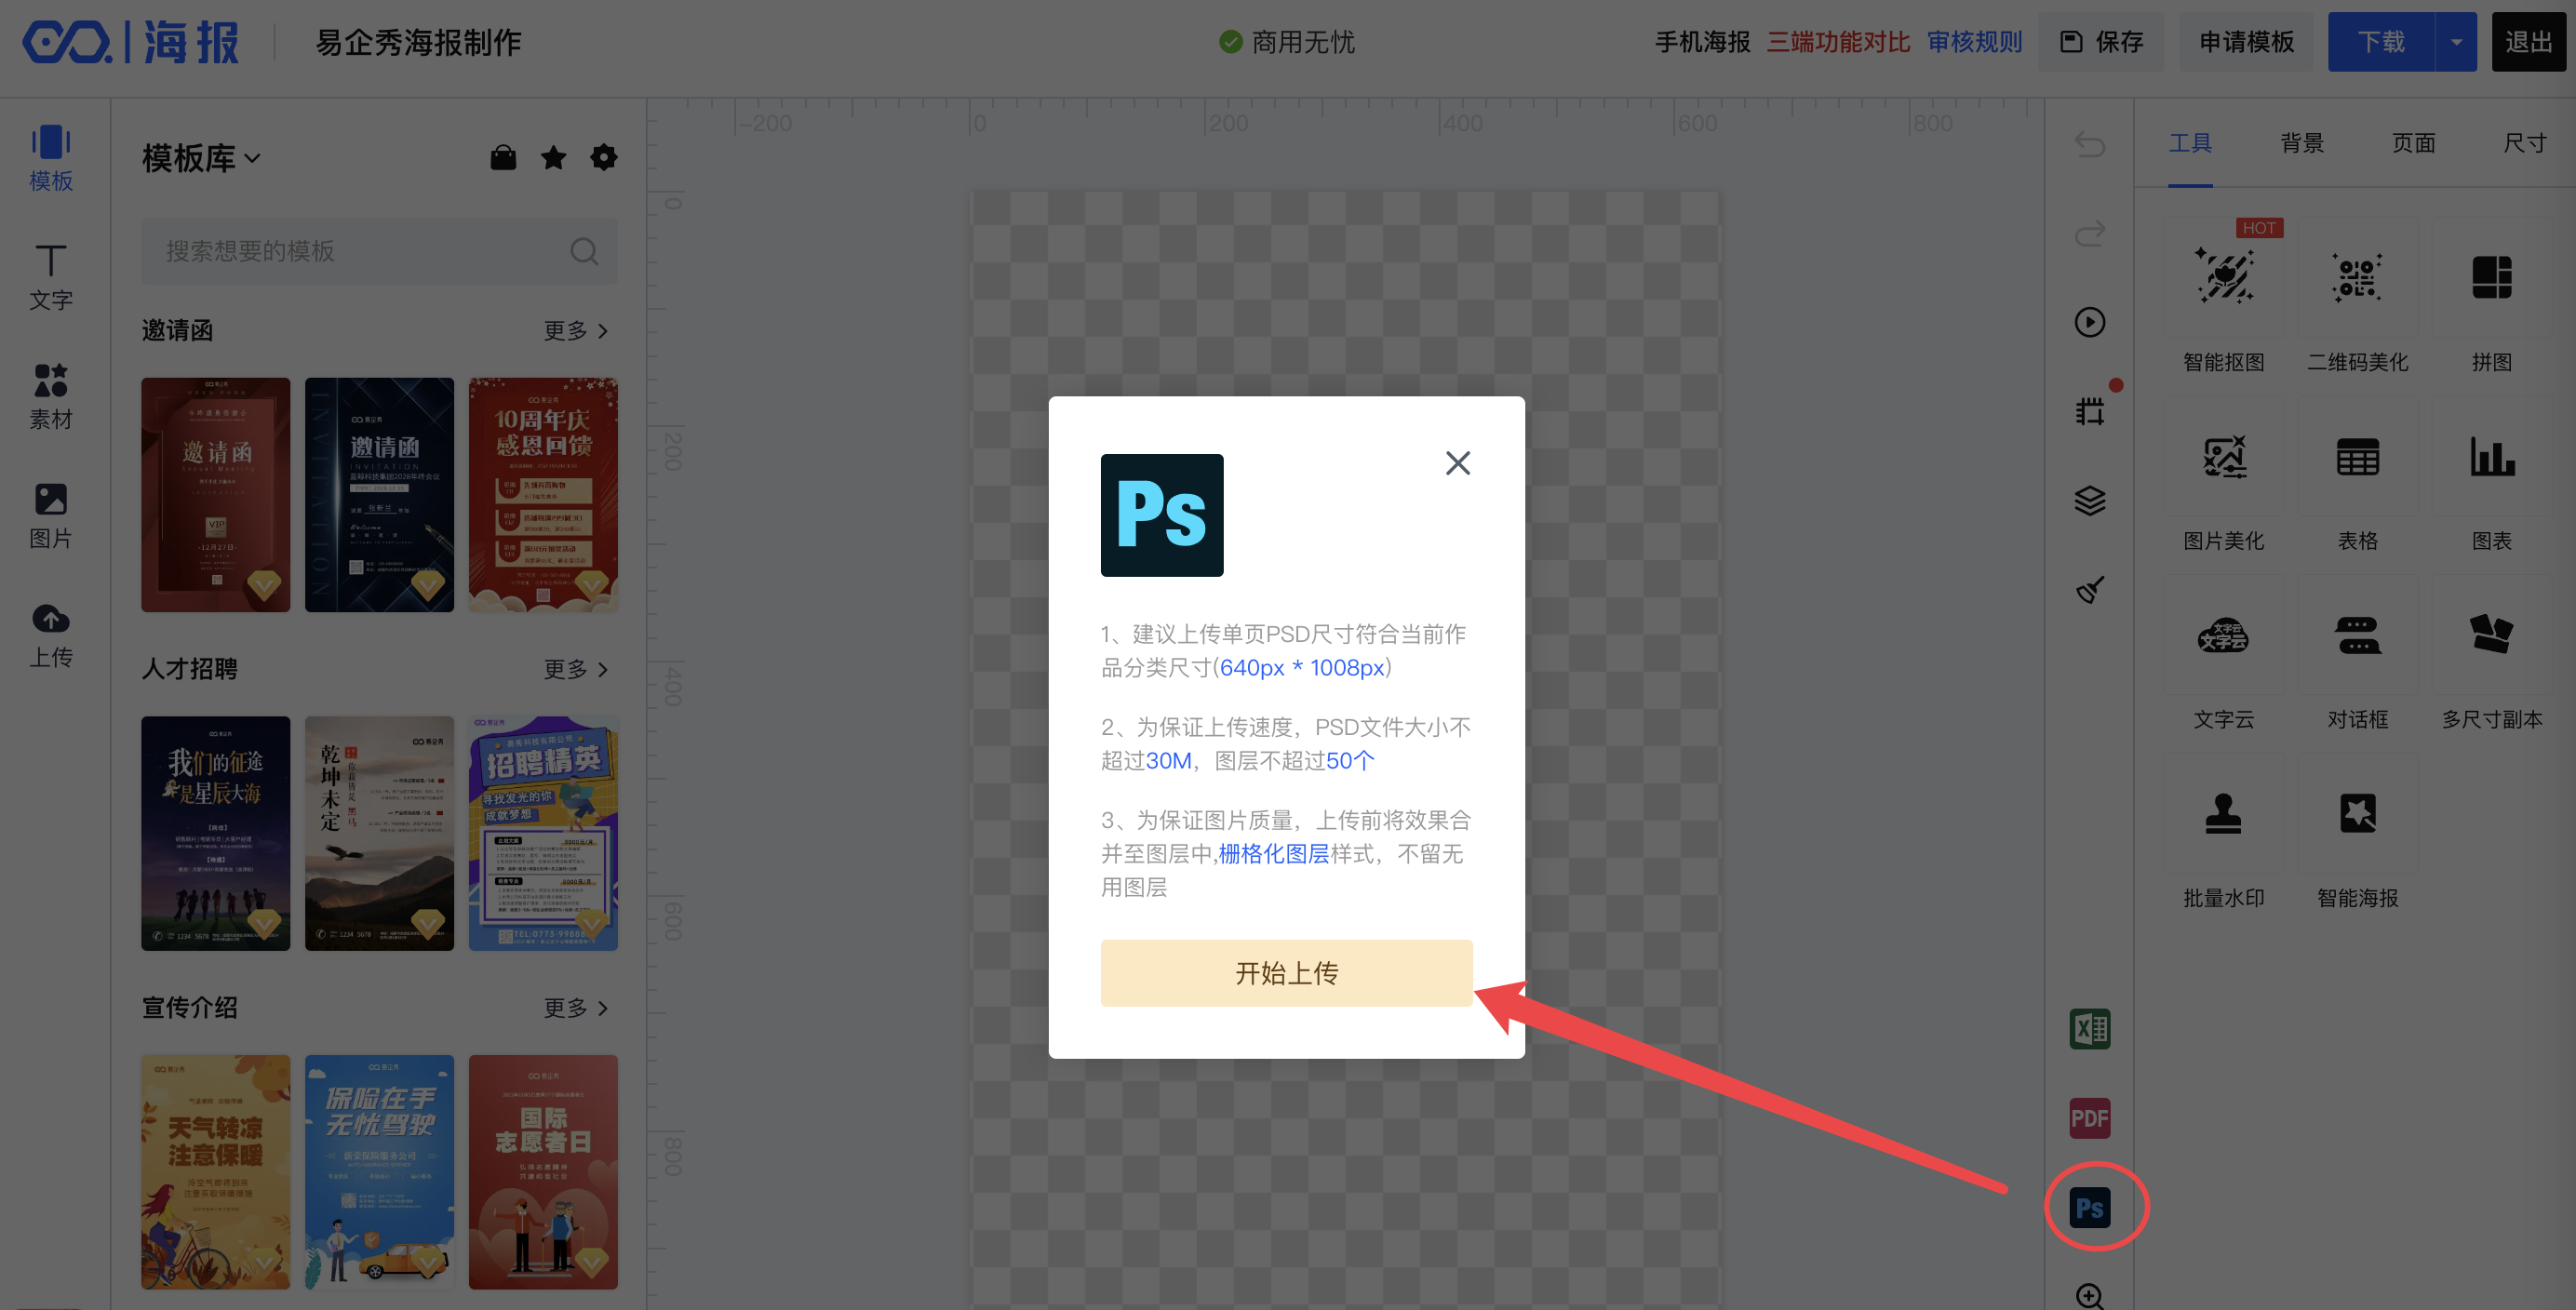Open the 审核规则 link
Viewport: 2576px width, 1310px height.
[1974, 42]
